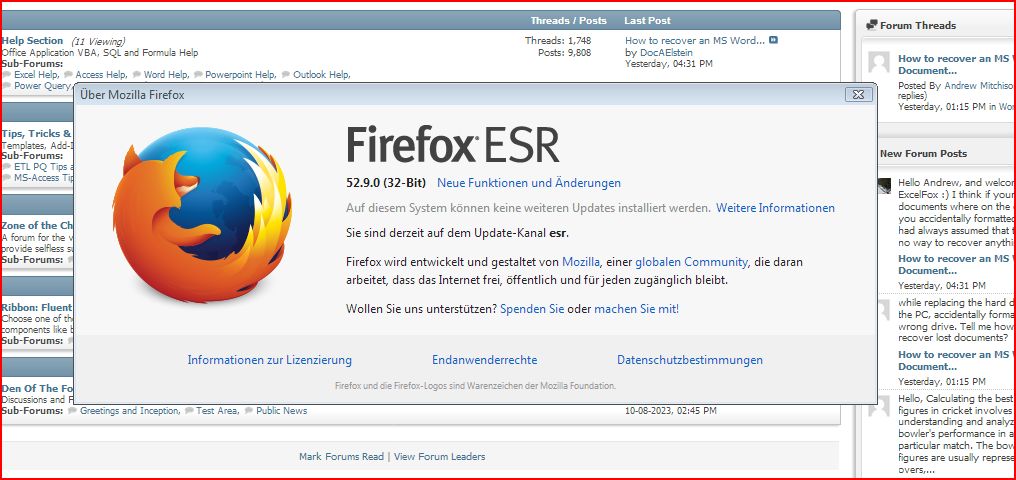Image resolution: width=1016 pixels, height=480 pixels.
Task: Open the ETL PQ Tips sub-forum
Action: [43, 166]
